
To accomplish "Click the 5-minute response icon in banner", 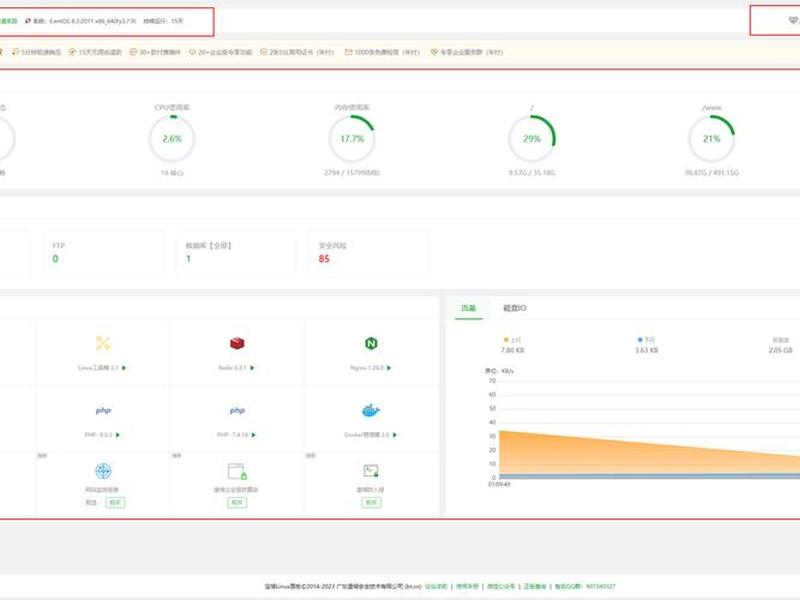I will [15, 52].
